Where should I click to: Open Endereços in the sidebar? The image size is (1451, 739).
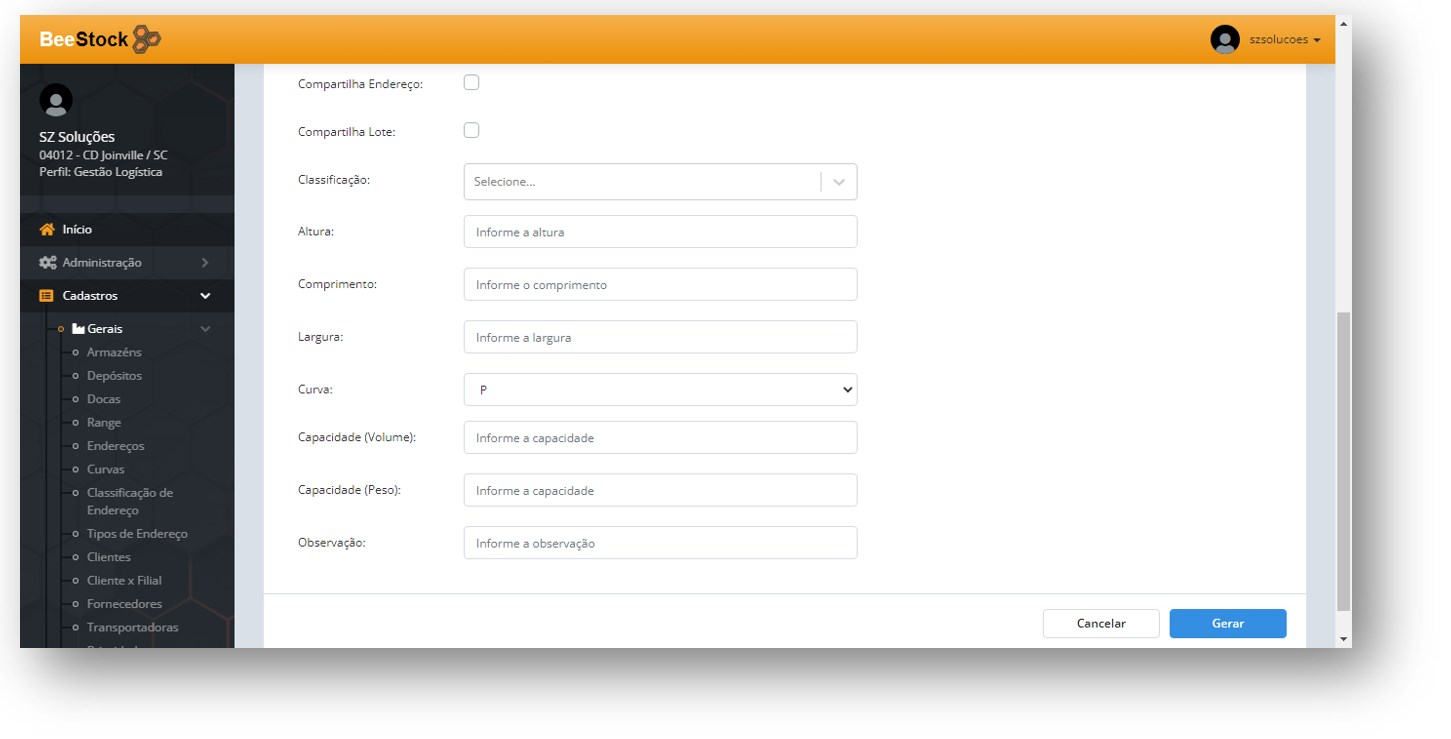click(115, 446)
